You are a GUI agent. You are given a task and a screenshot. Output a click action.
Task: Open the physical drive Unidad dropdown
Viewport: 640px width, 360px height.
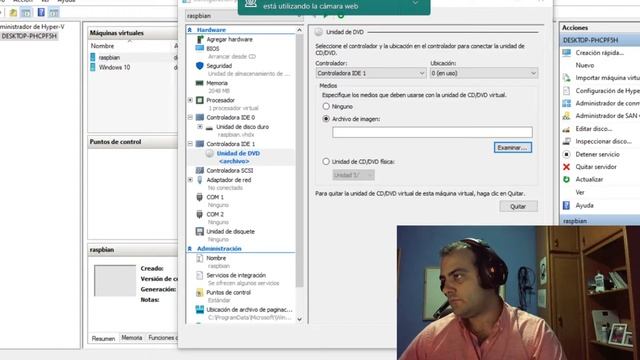[353, 175]
